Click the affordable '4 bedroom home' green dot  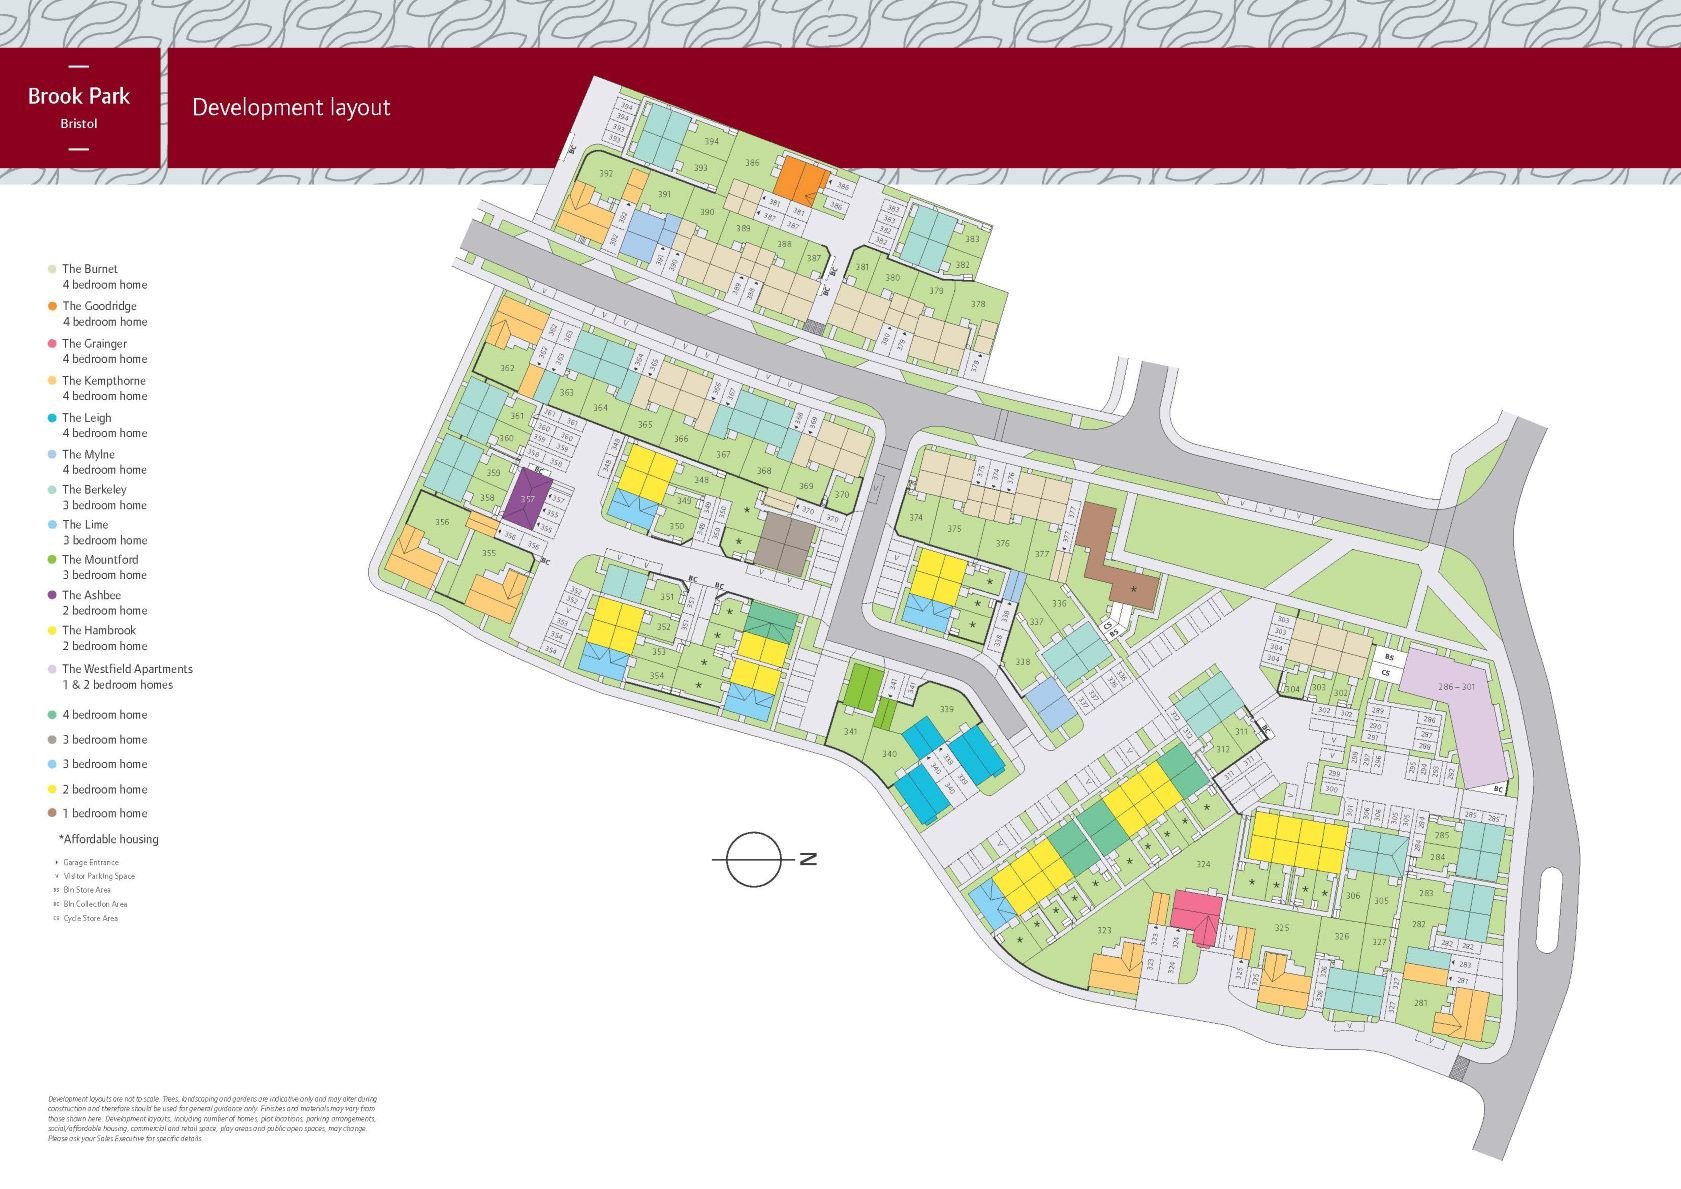pyautogui.click(x=52, y=715)
